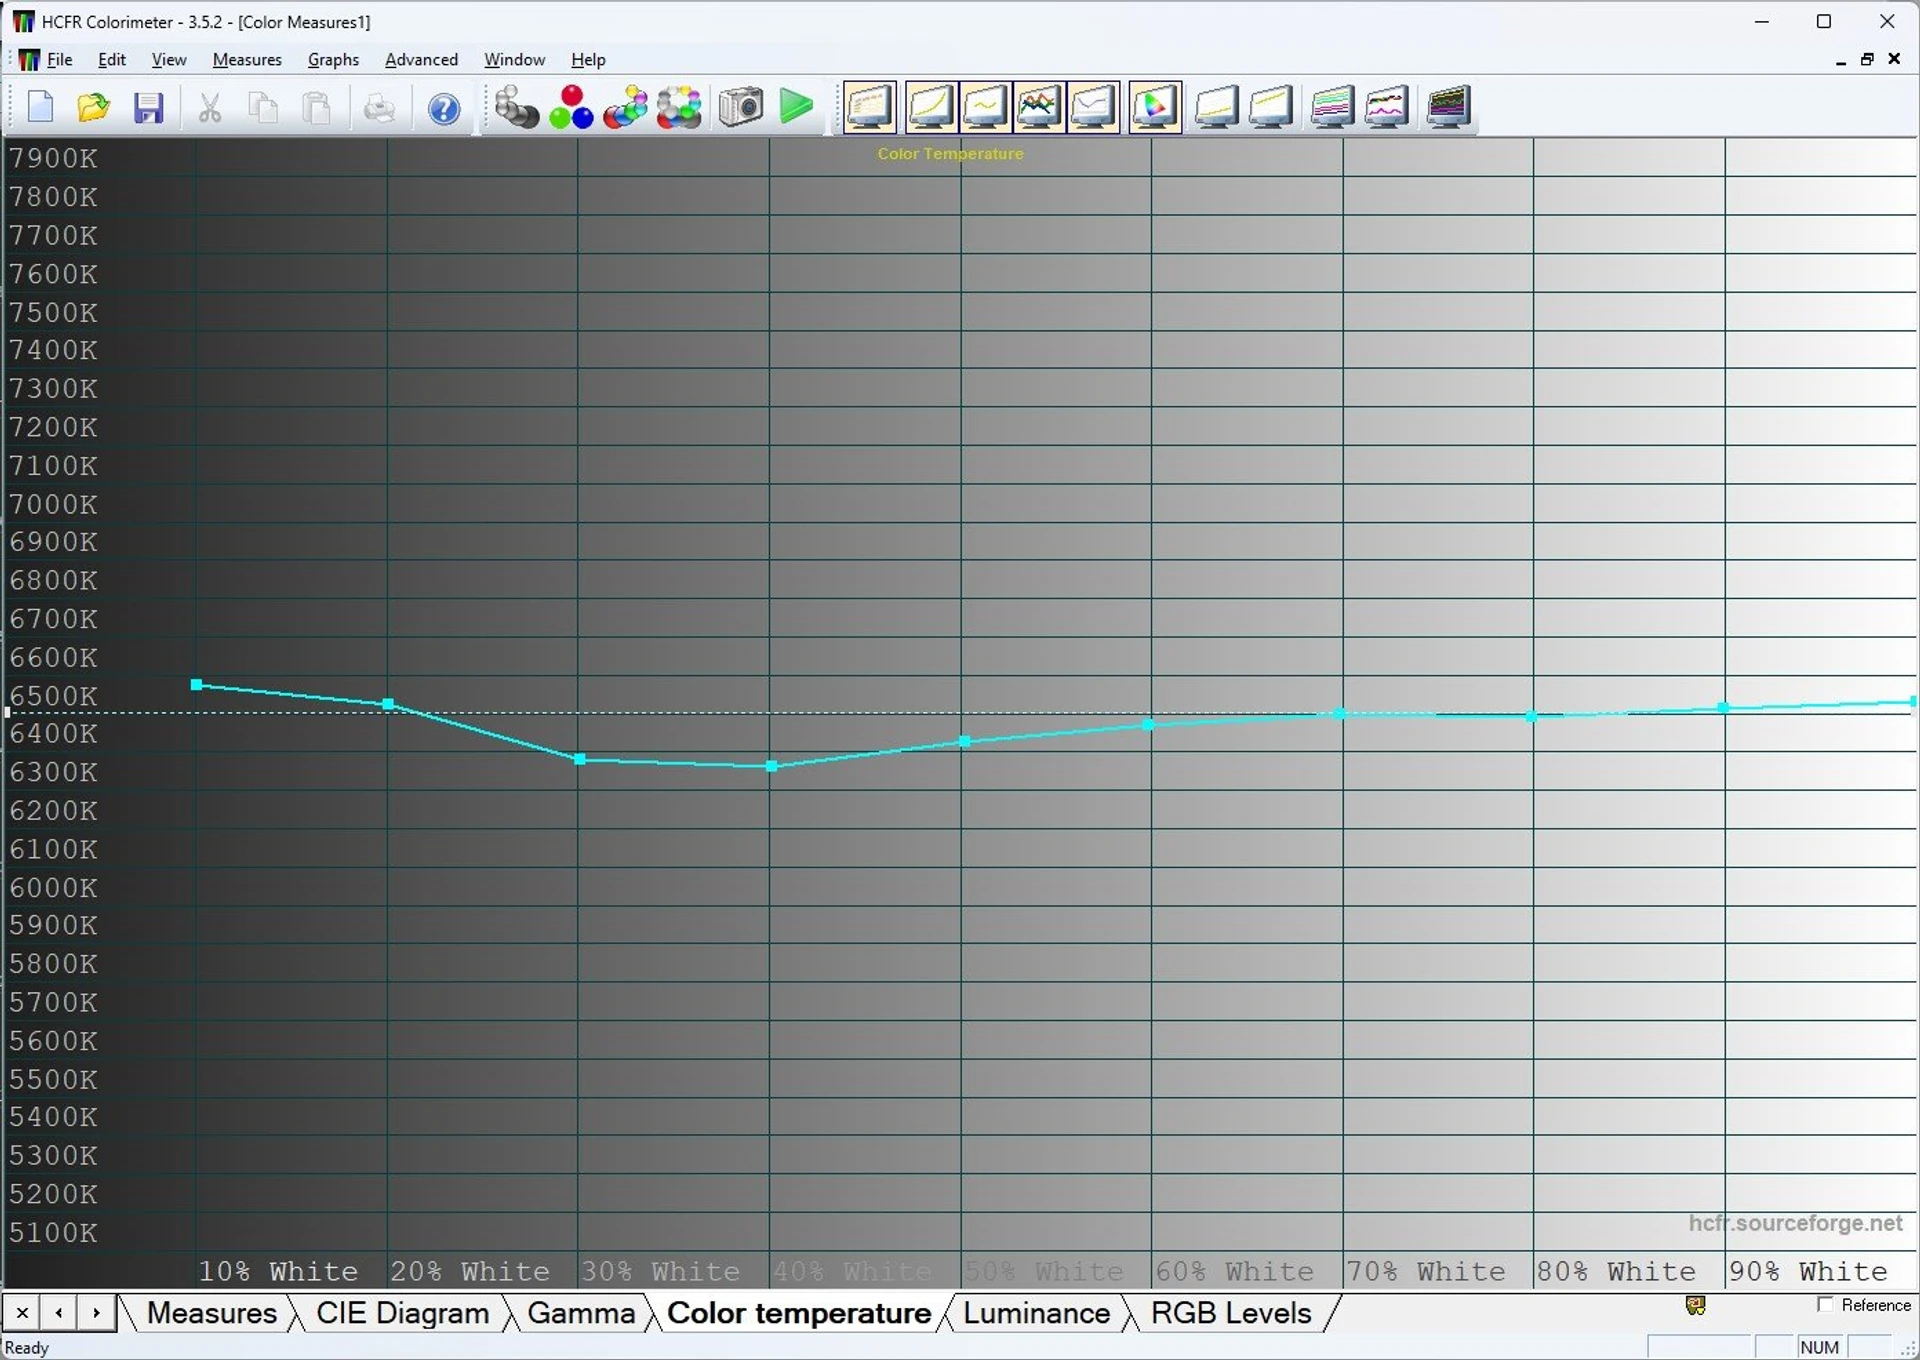Restore the inner document window
The height and width of the screenshot is (1360, 1920).
coord(1867,60)
